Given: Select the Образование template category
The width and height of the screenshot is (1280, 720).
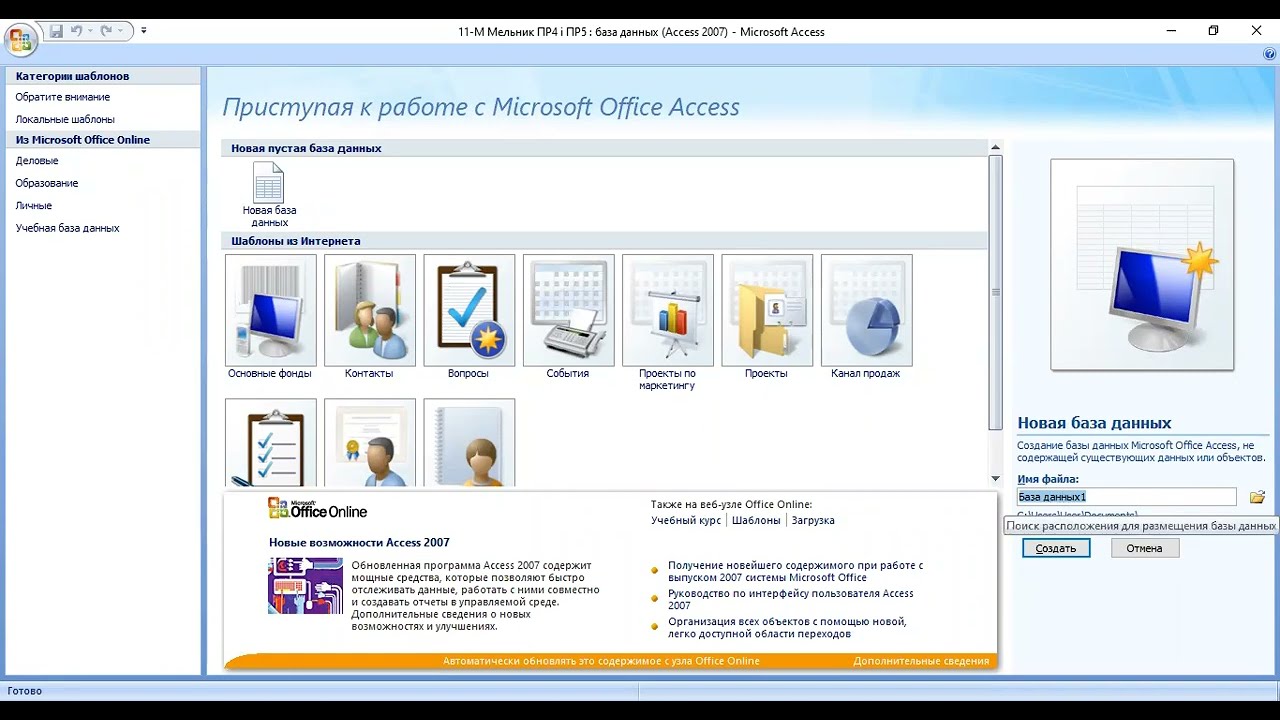Looking at the screenshot, I should click(x=47, y=183).
